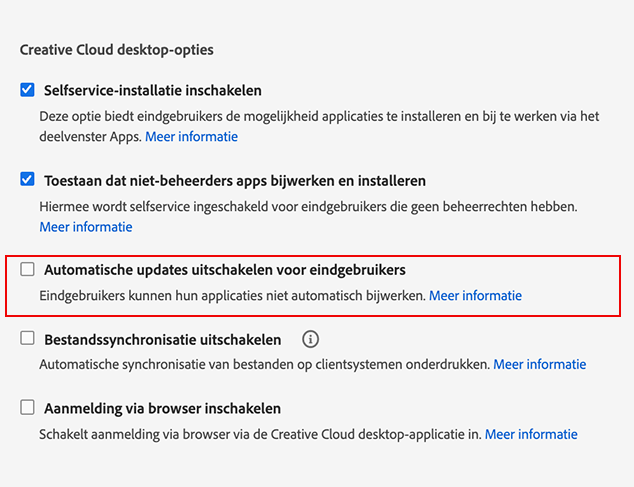Click the 'Selfservice-installatie inschakelen' label text

pos(153,90)
